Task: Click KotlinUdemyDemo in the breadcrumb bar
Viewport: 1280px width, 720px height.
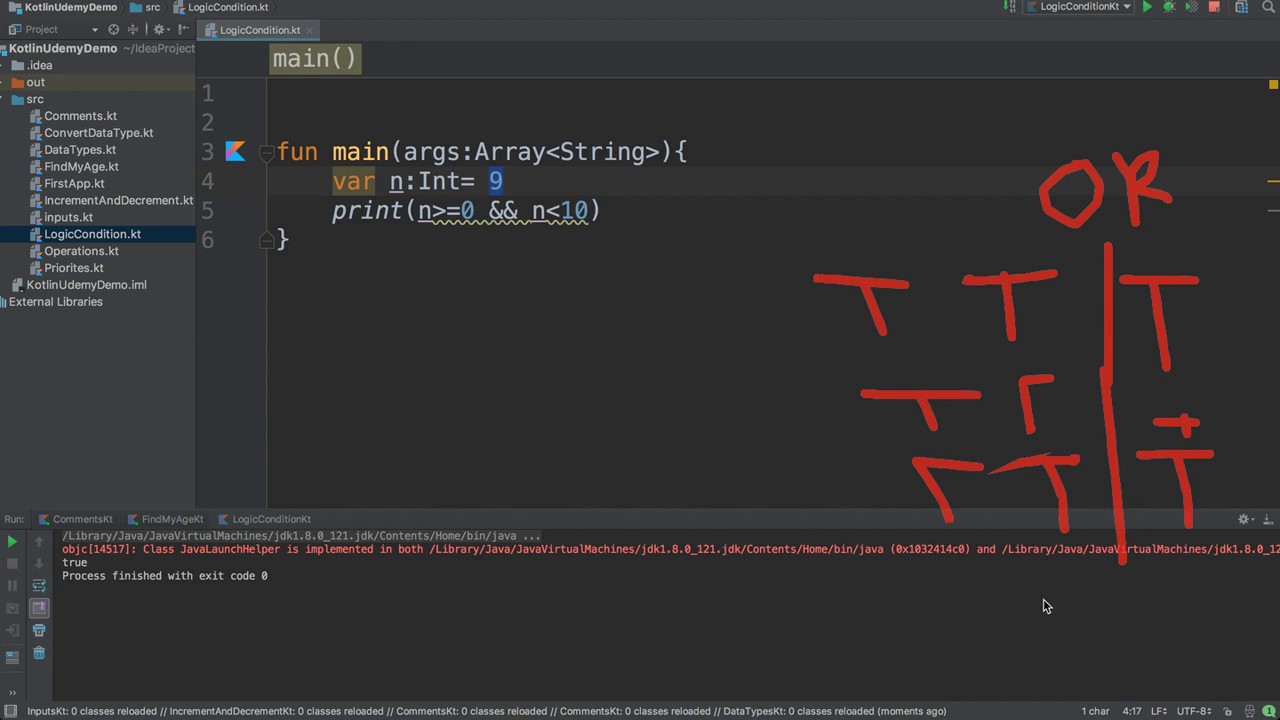Action: [62, 7]
